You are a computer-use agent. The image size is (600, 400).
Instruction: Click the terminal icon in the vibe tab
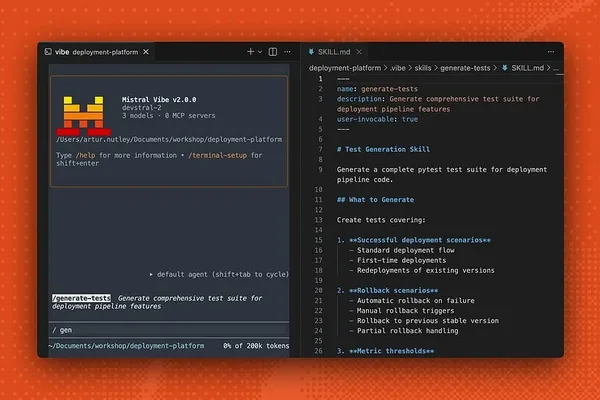click(48, 52)
